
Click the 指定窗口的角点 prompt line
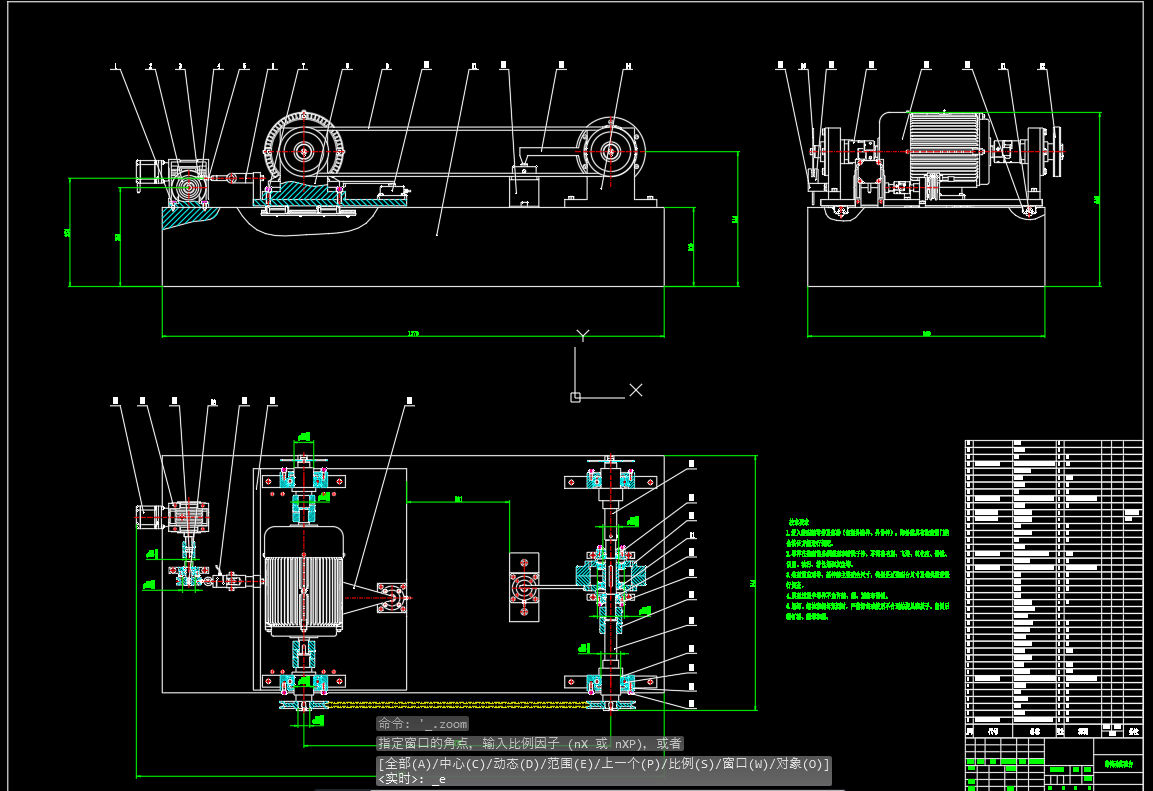pos(530,743)
